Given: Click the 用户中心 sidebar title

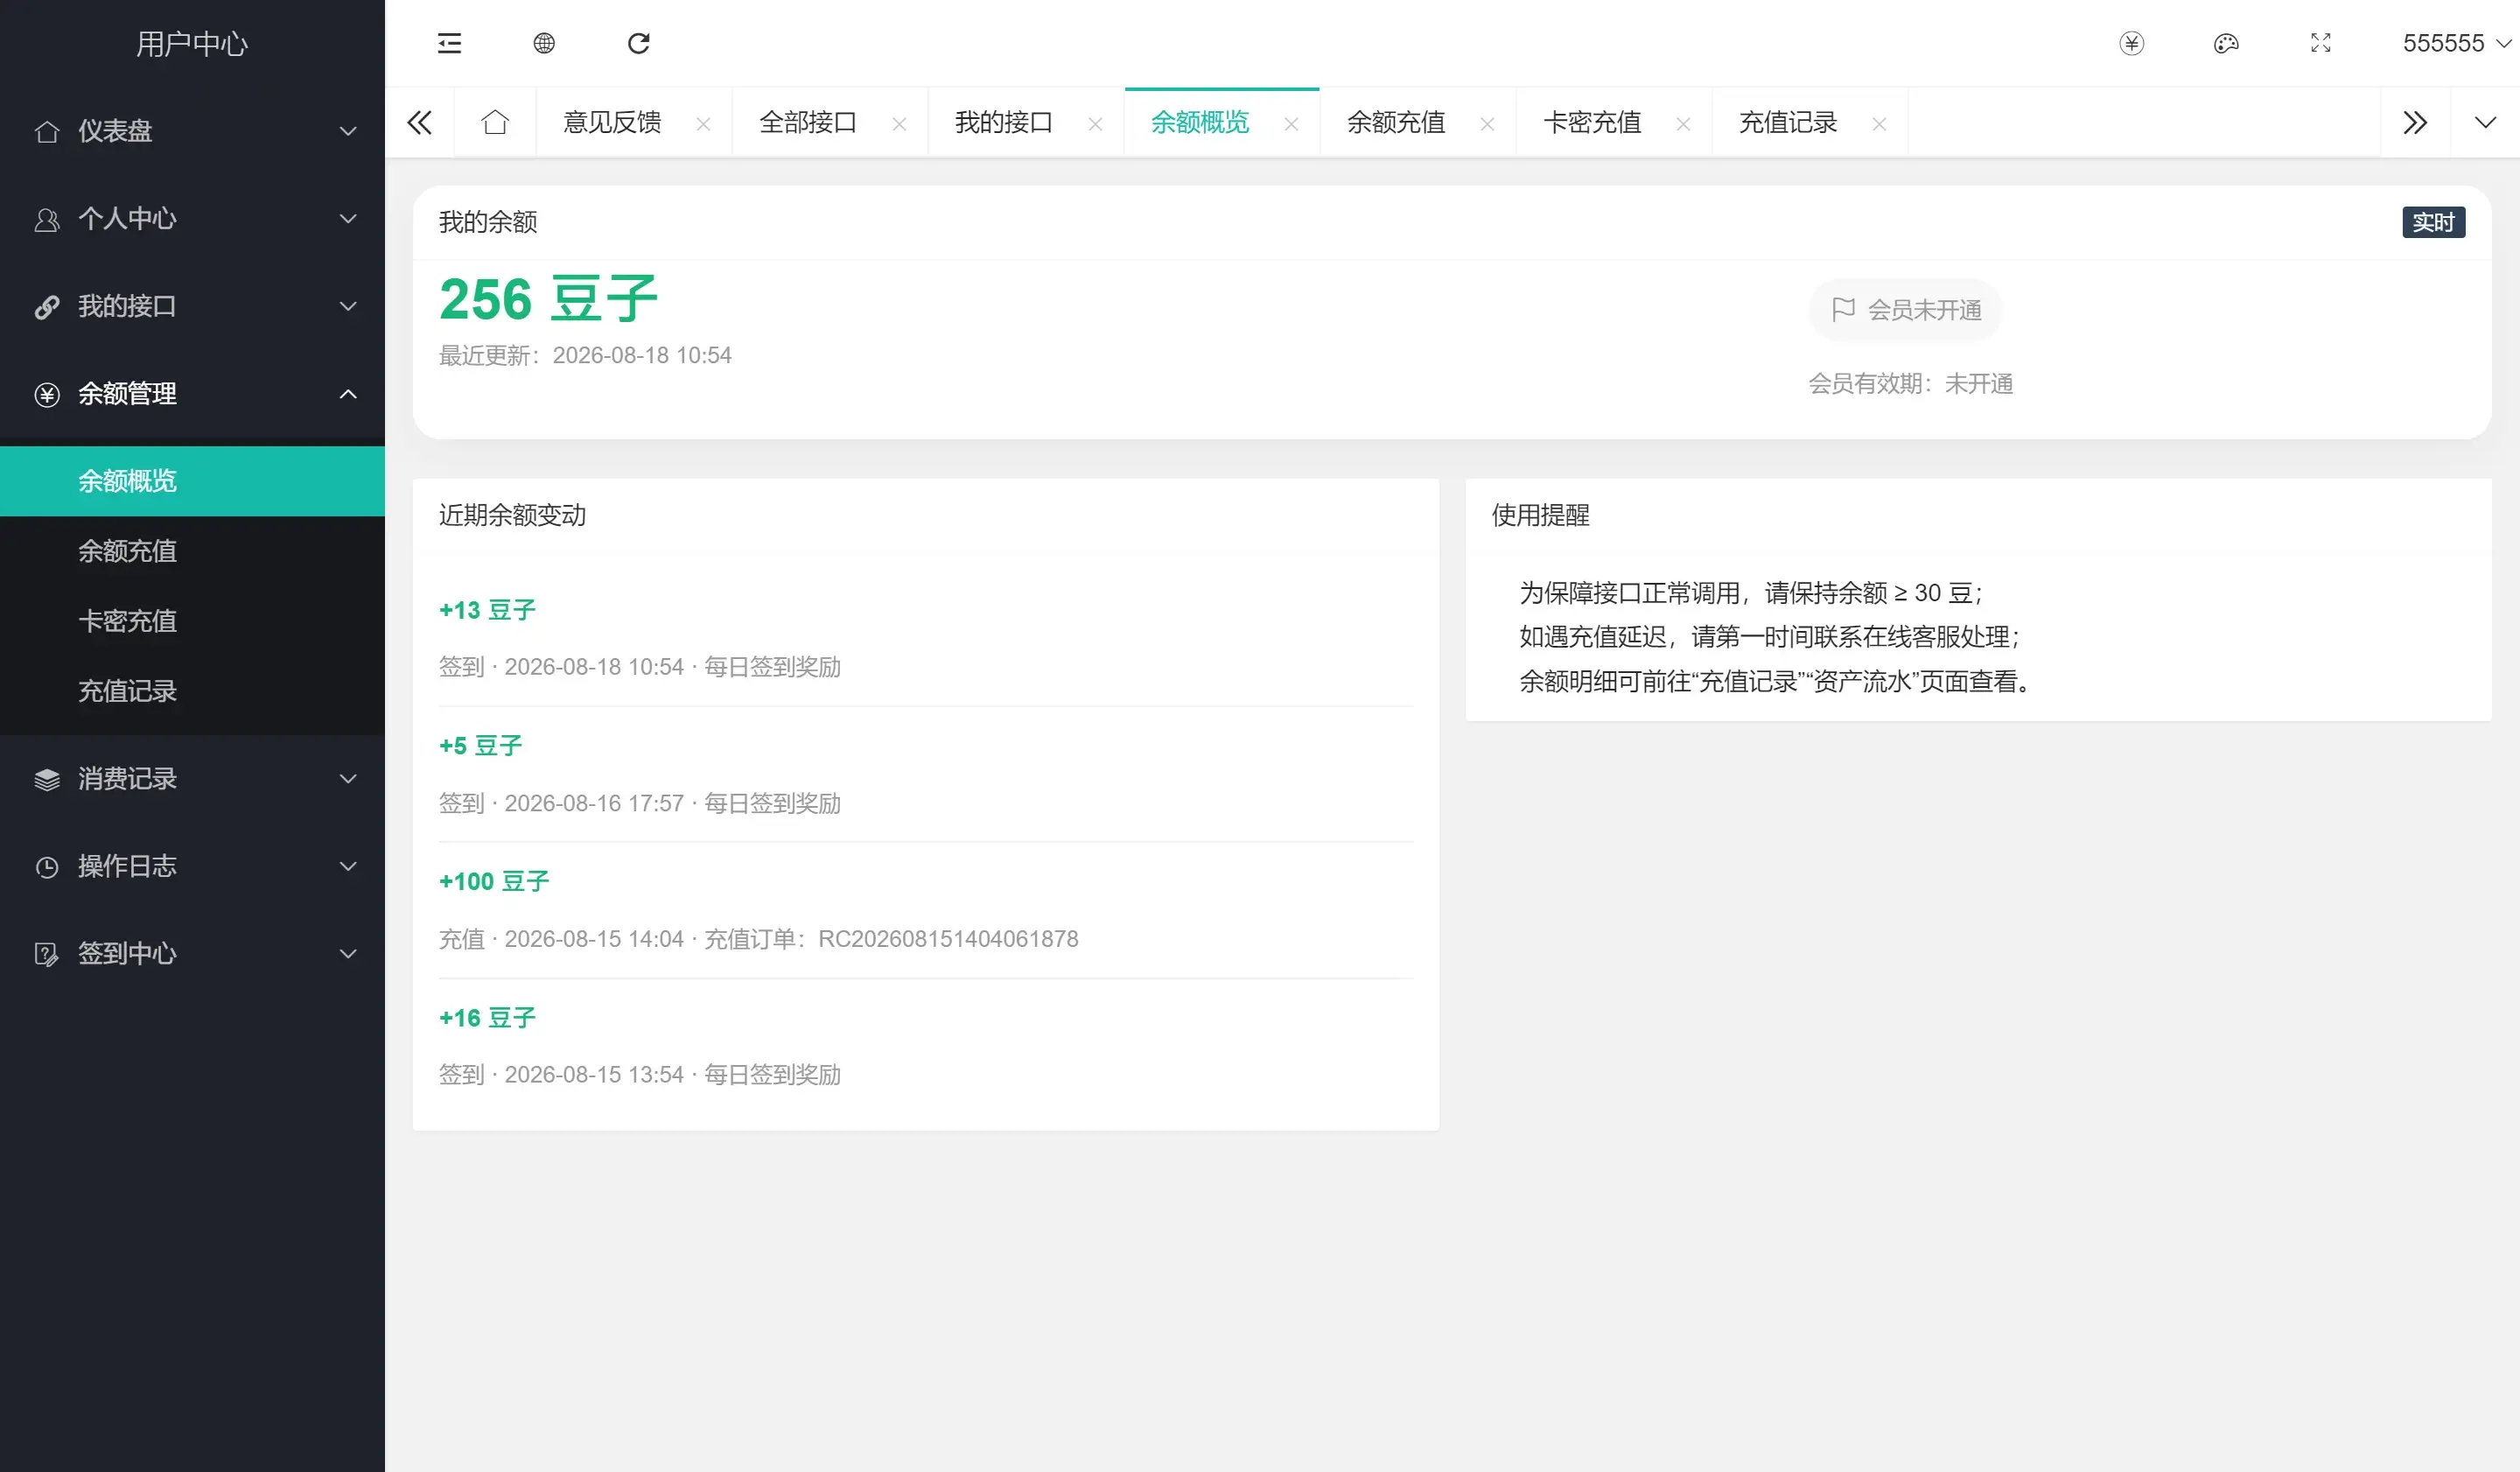Looking at the screenshot, I should point(192,44).
